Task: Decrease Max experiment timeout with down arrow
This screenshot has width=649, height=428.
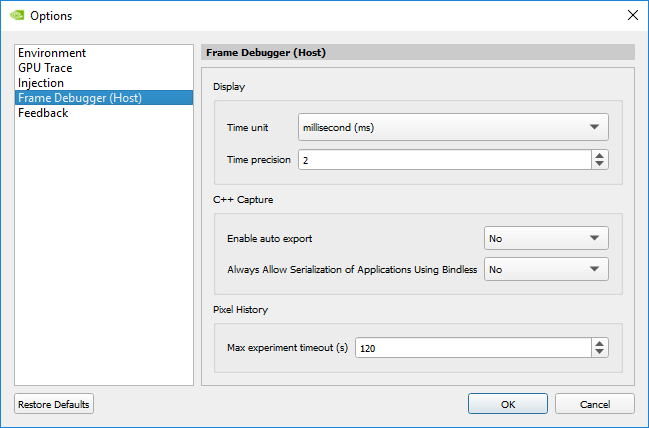Action: 599,352
